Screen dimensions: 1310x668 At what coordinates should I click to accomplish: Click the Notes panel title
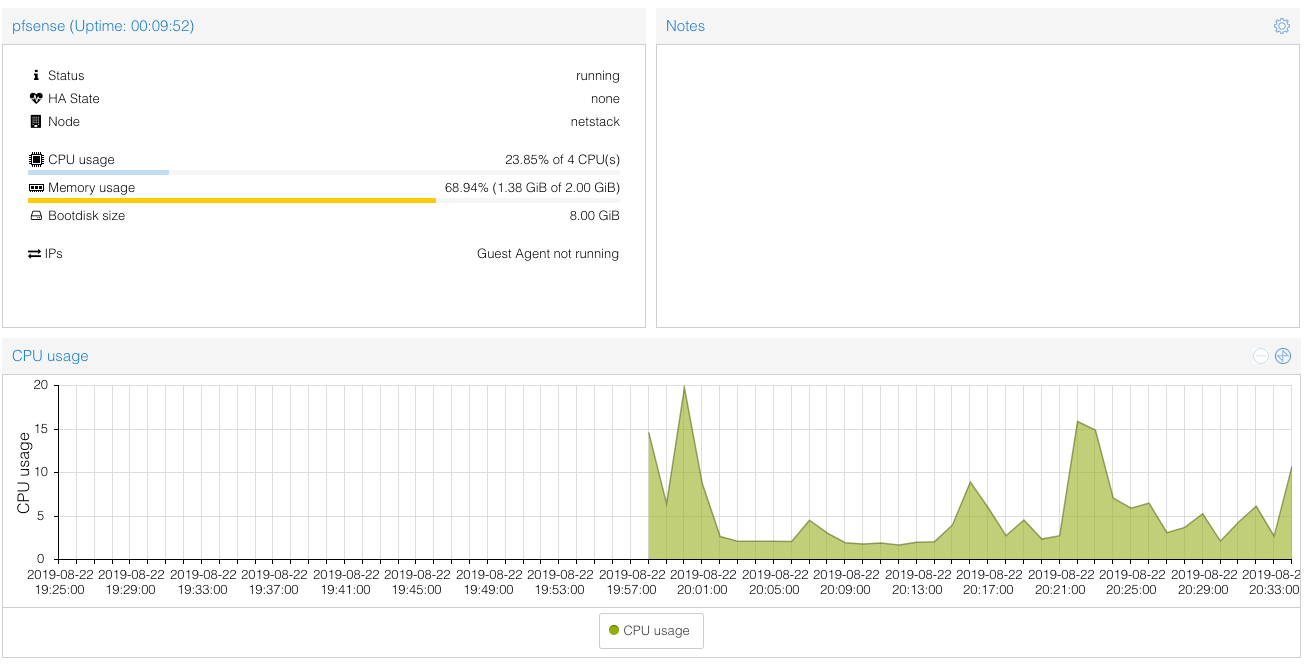point(685,26)
